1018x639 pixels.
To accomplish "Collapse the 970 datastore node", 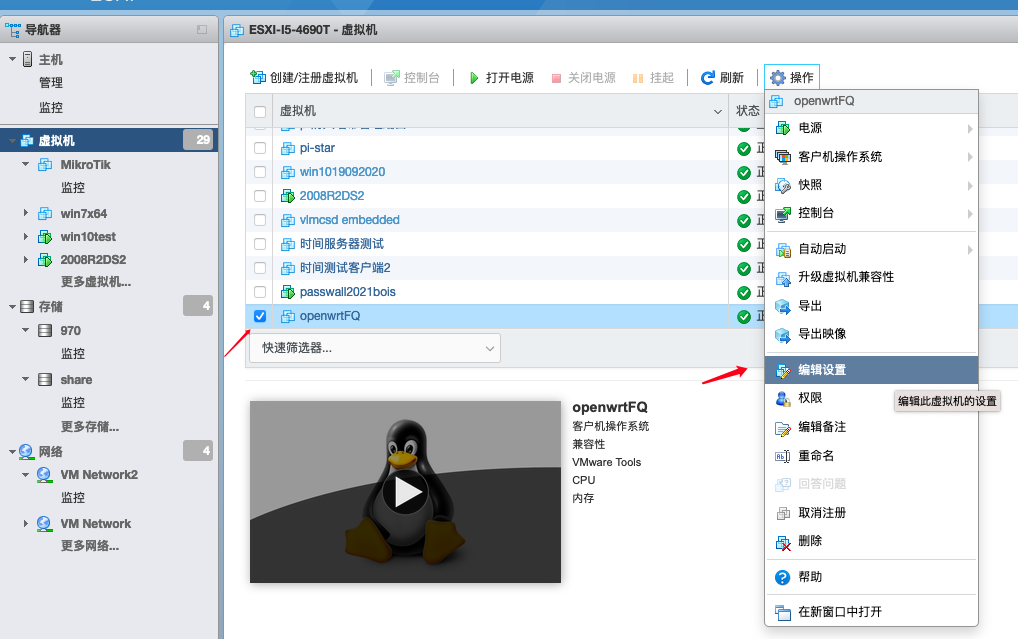I will tap(26, 331).
